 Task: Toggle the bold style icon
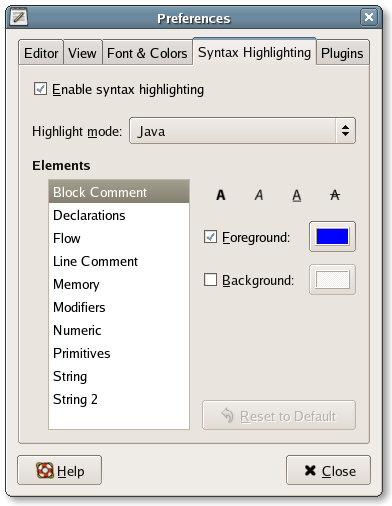pyautogui.click(x=221, y=195)
